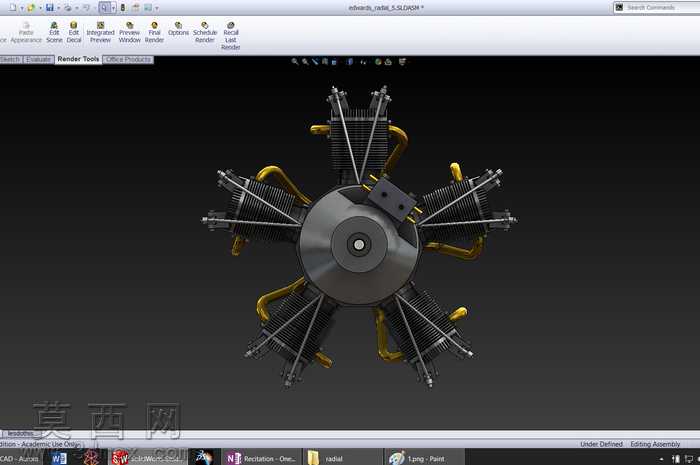Click Zoom to Fit in view toolbar
Image resolution: width=700 pixels, height=465 pixels.
(x=295, y=62)
